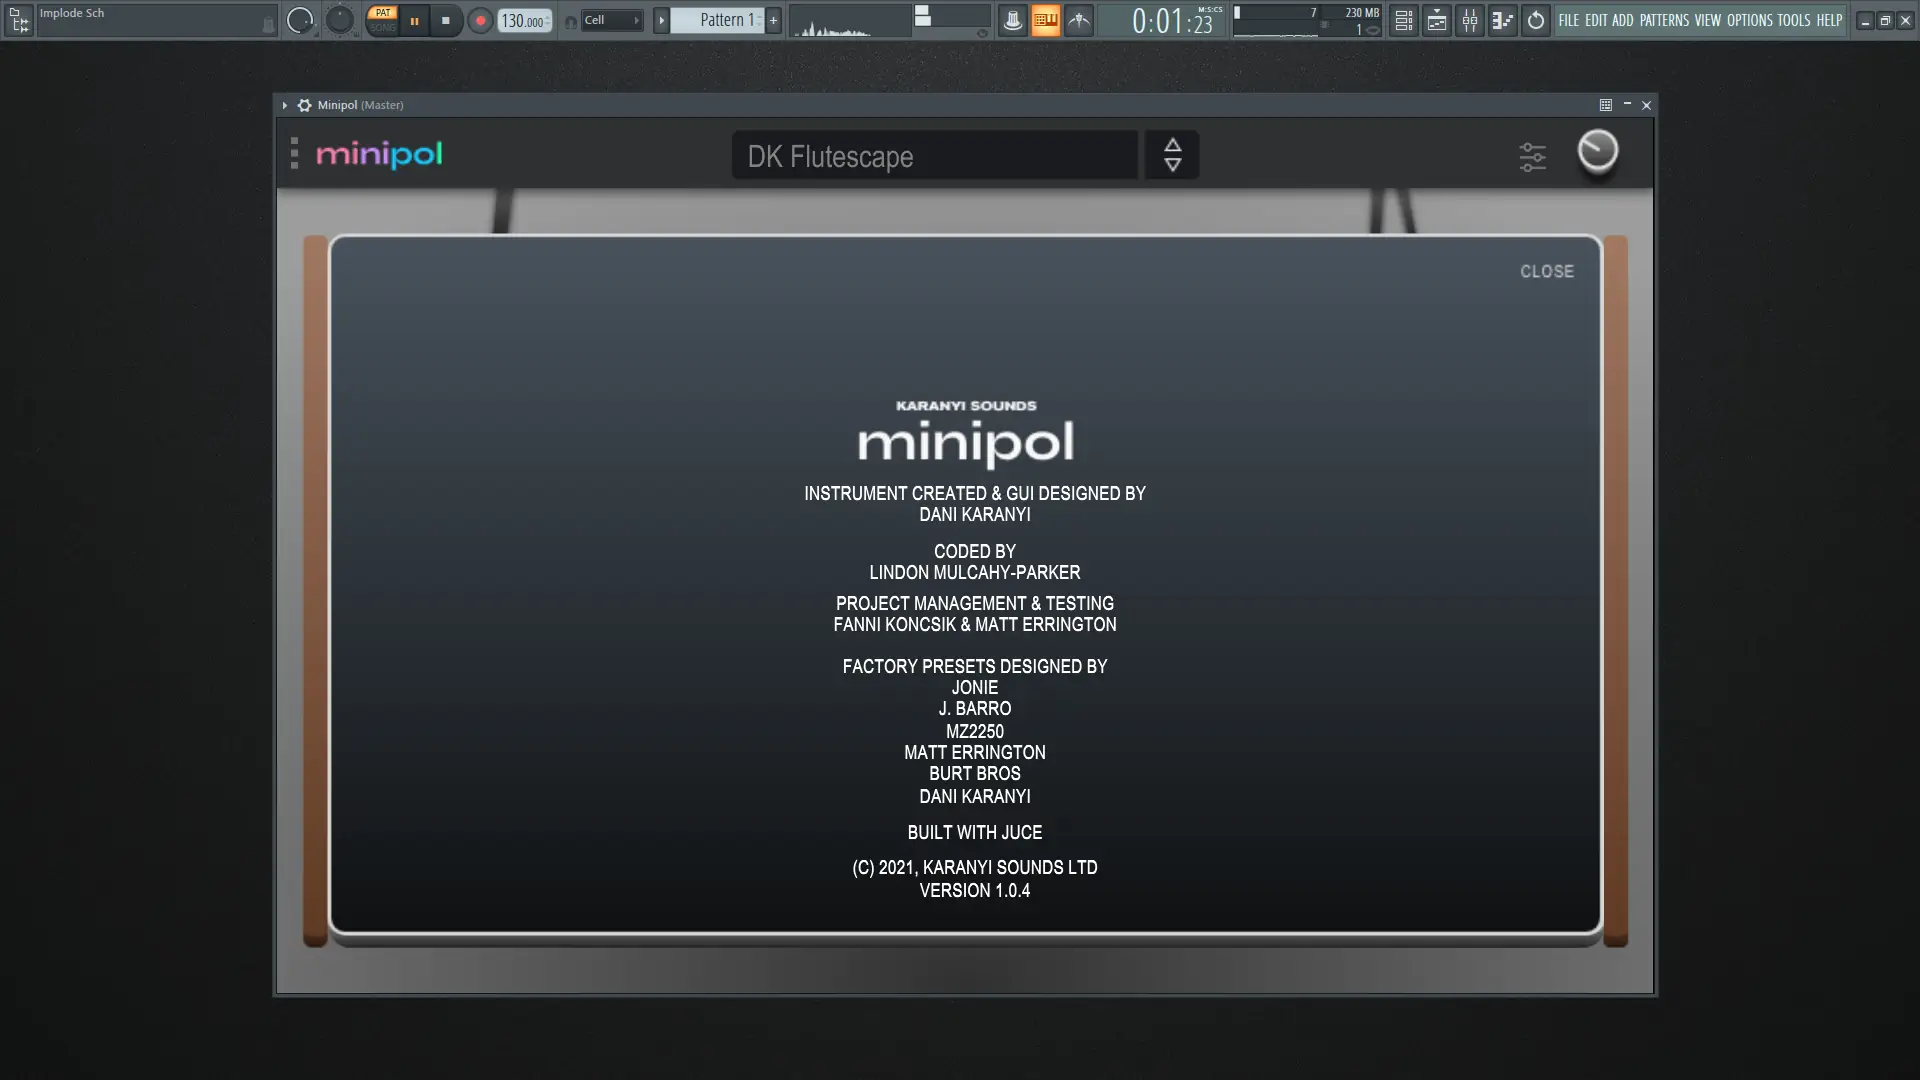Click CLOSE on the credits panel
Viewport: 1920px width, 1080px height.
pos(1546,272)
